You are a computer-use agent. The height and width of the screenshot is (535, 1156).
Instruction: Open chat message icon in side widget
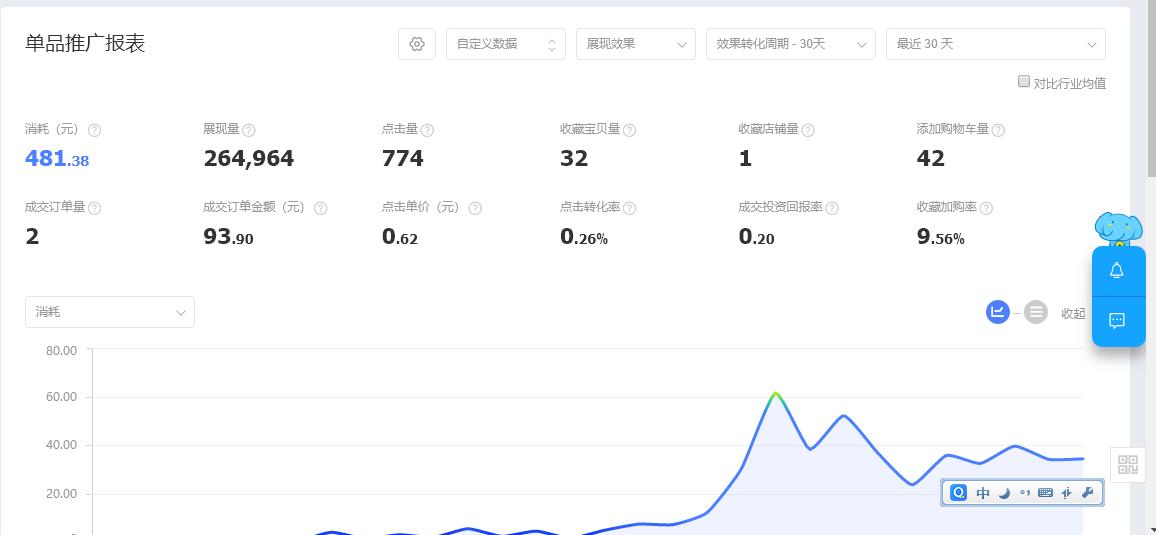pos(1116,321)
